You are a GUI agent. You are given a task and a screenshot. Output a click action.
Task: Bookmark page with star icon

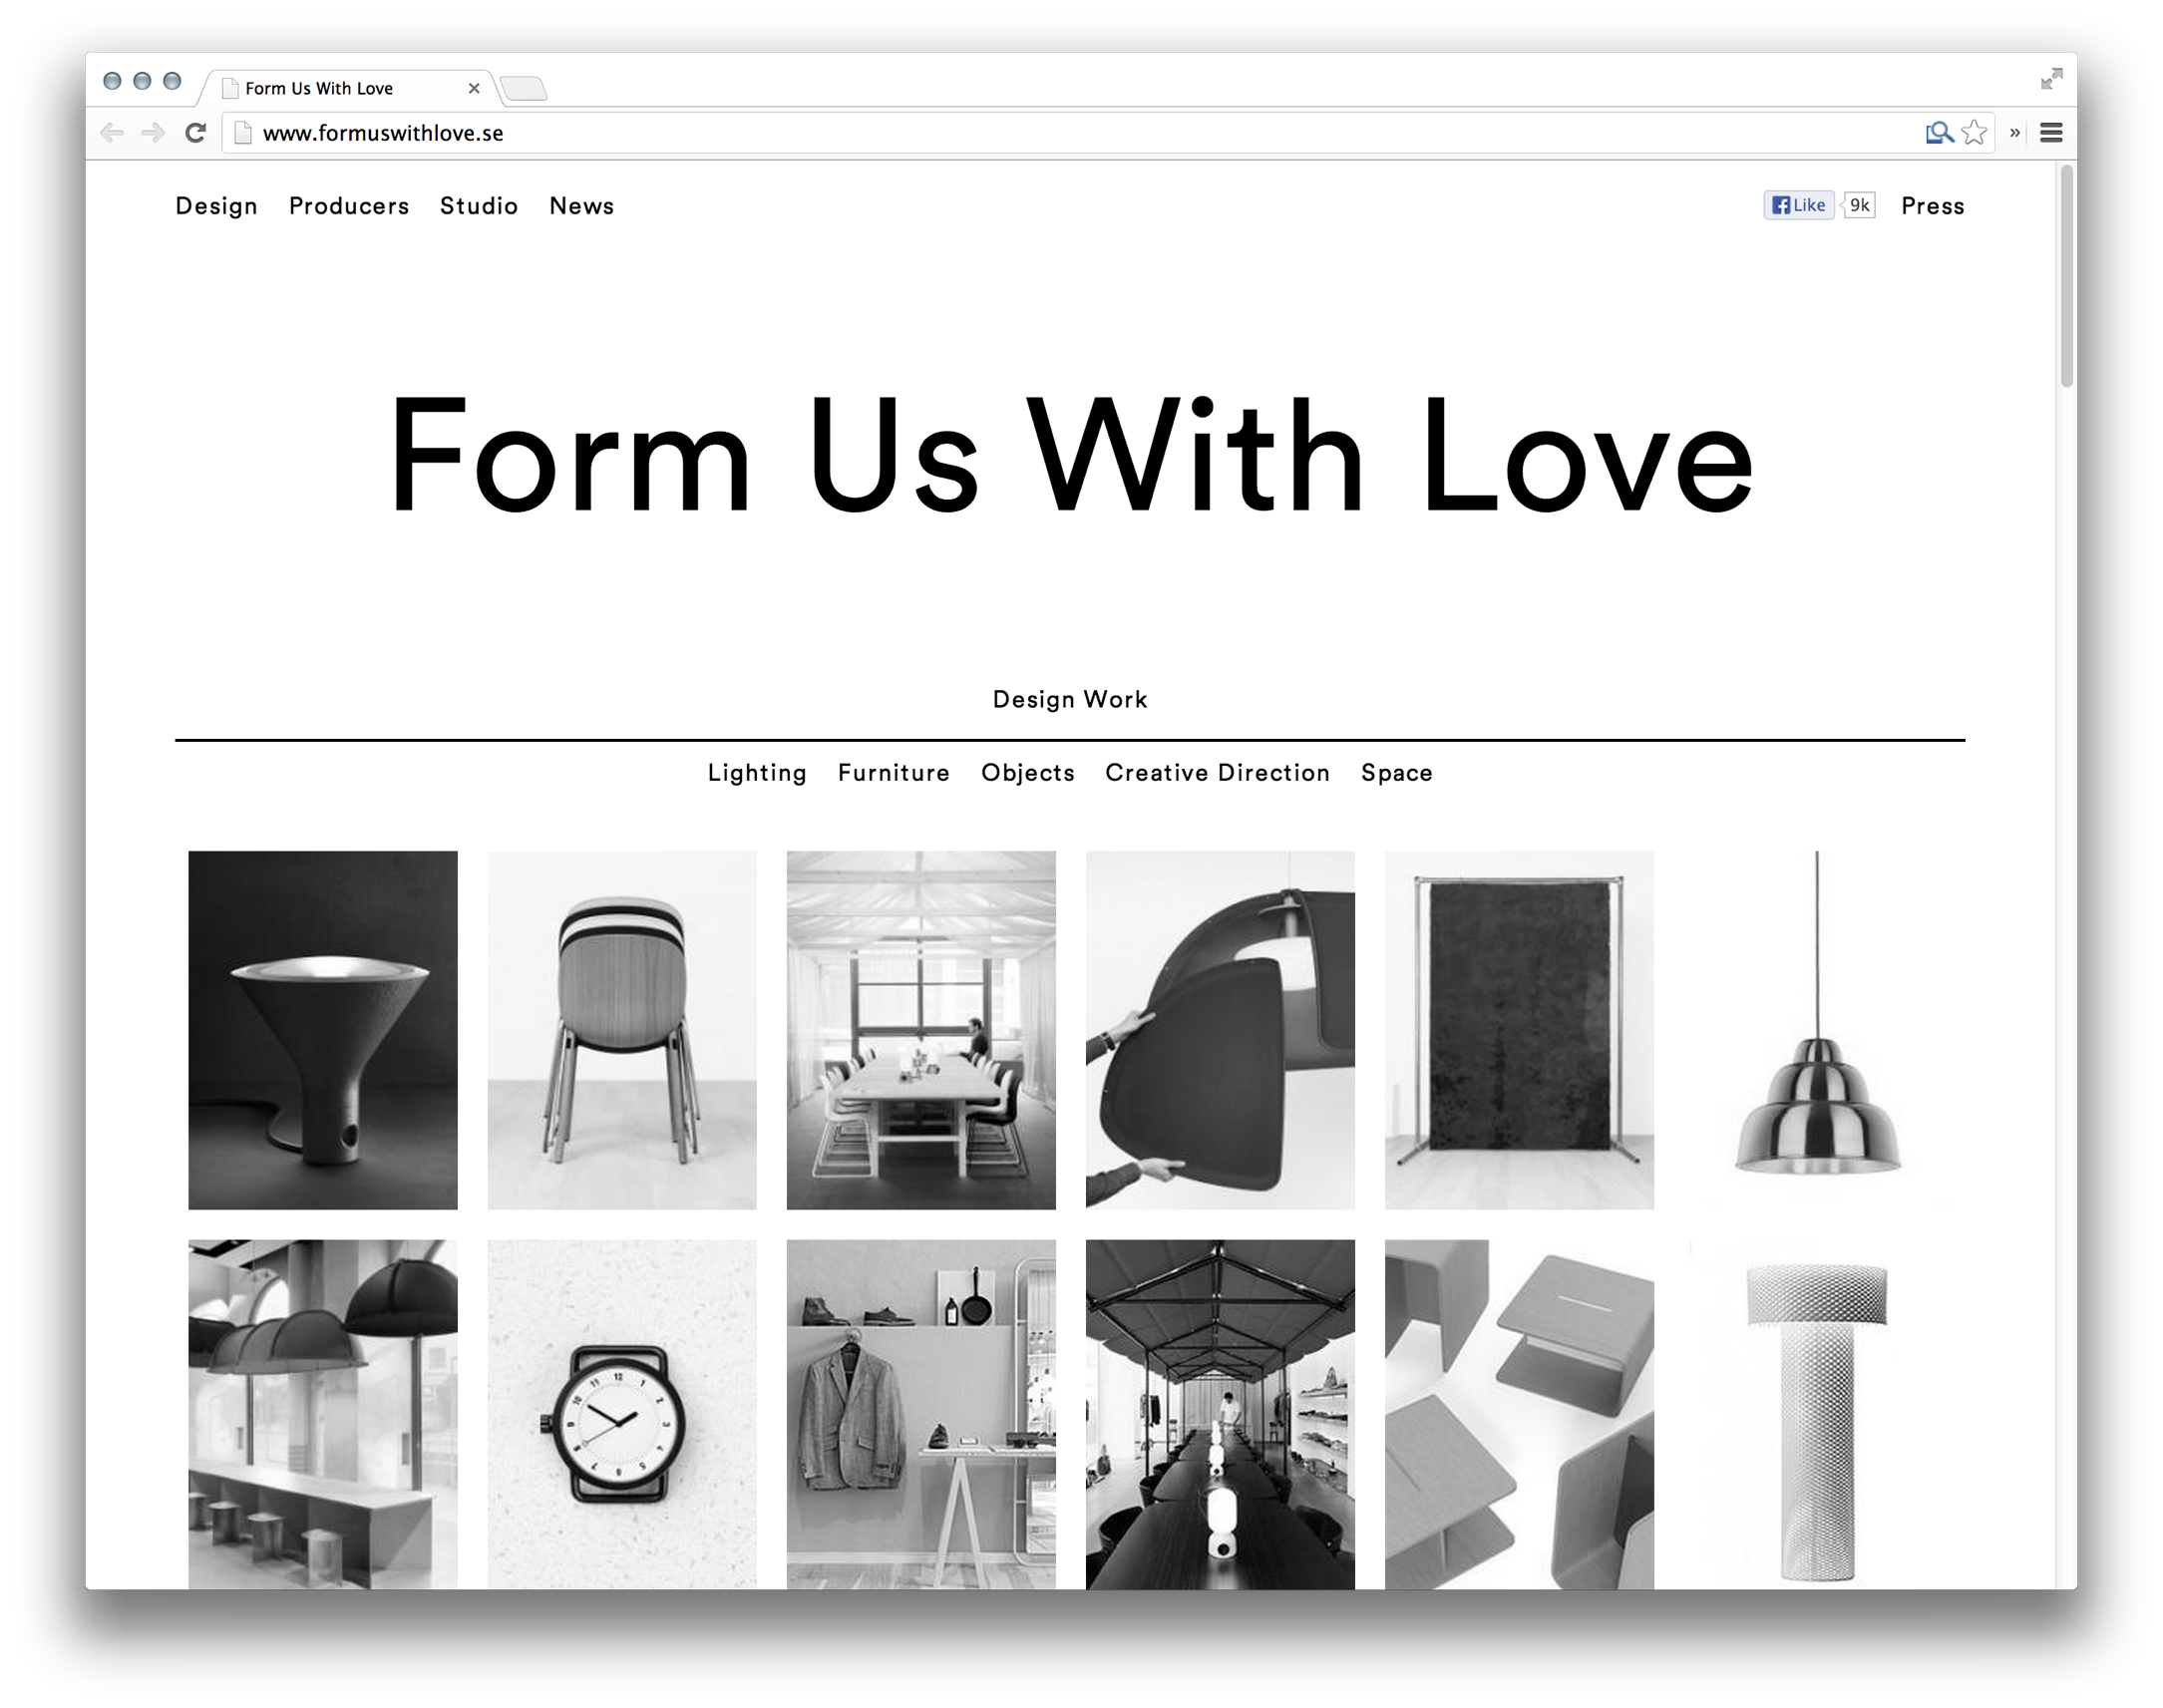(x=1974, y=133)
